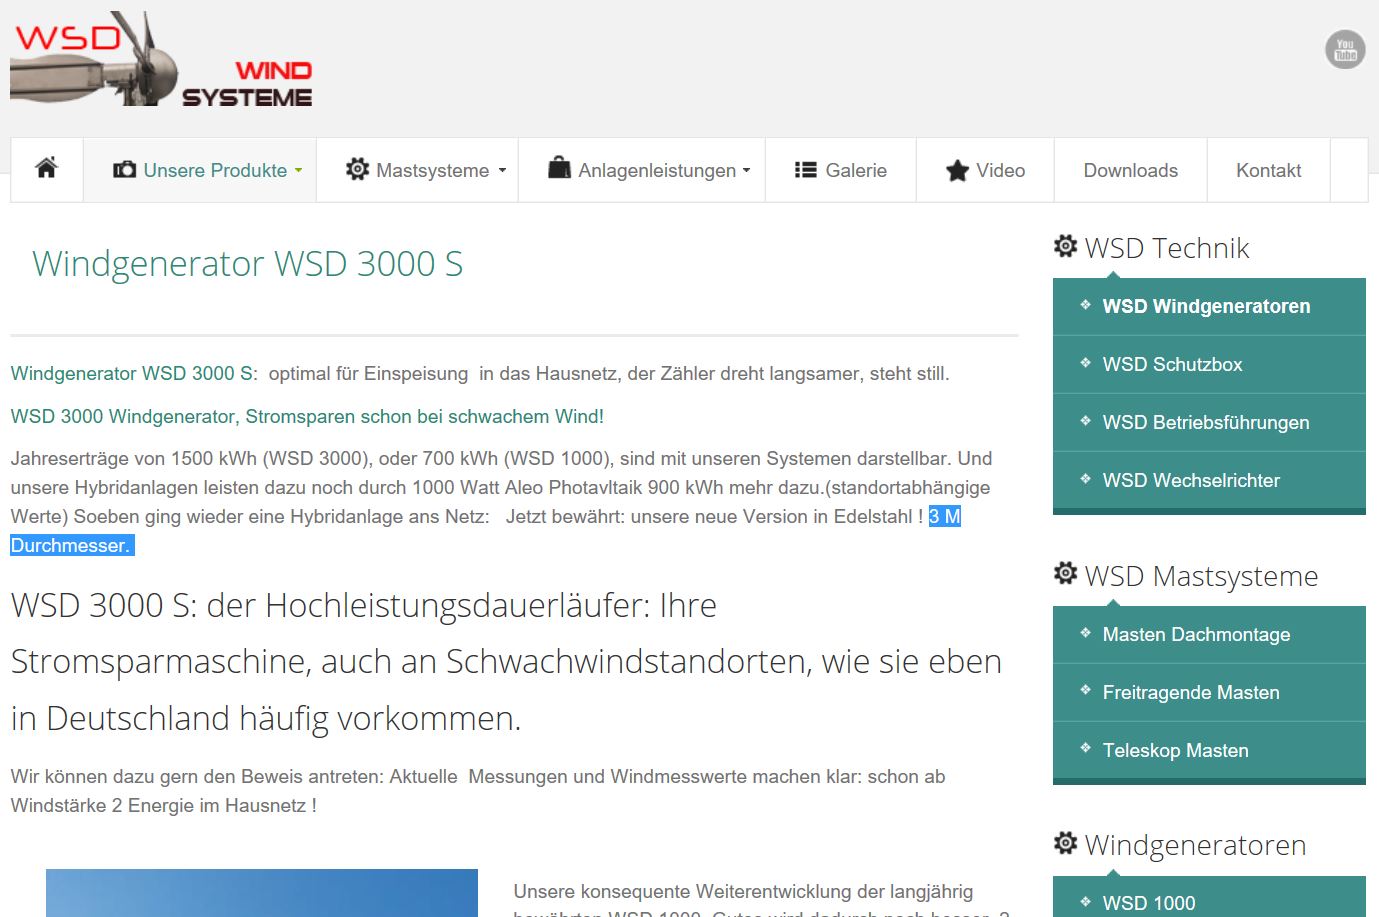Expand the Anlagenleistungen dropdown arrow
1379x917 pixels.
(x=746, y=171)
